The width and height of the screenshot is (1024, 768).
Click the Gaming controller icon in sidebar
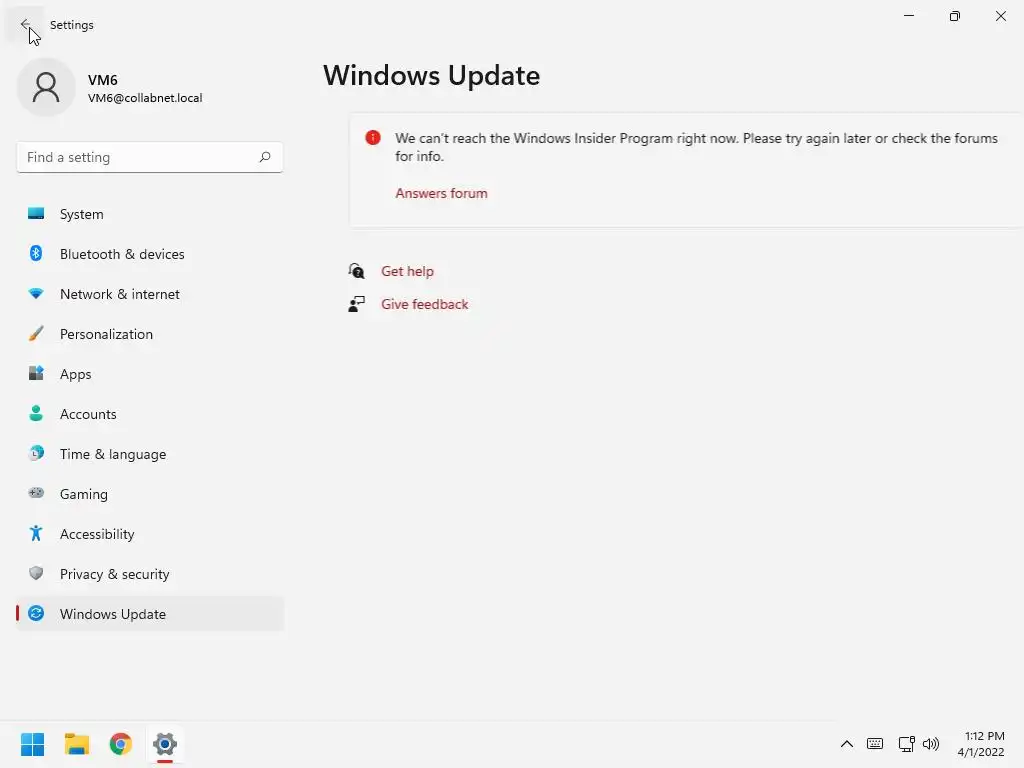point(36,493)
